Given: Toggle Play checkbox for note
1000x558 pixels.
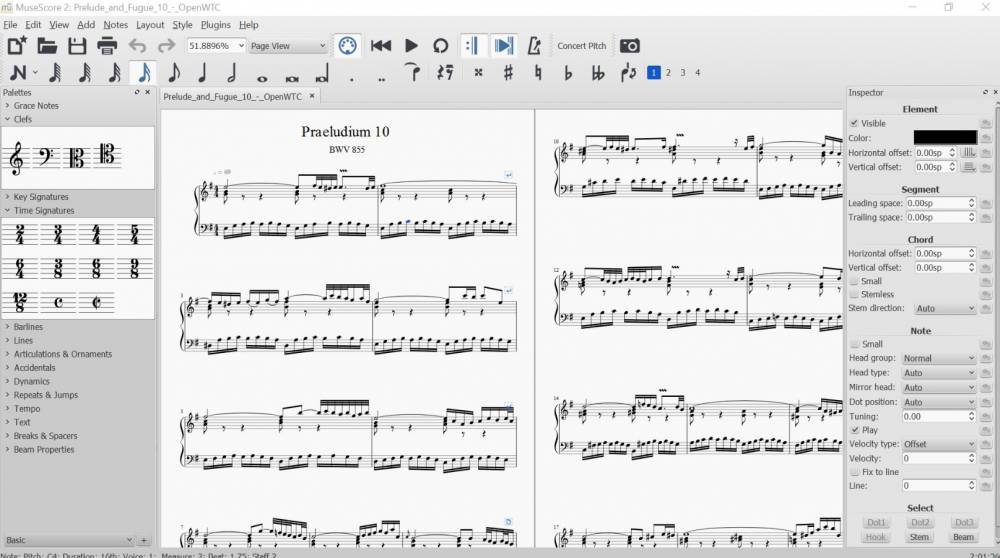Looking at the screenshot, I should 855,430.
